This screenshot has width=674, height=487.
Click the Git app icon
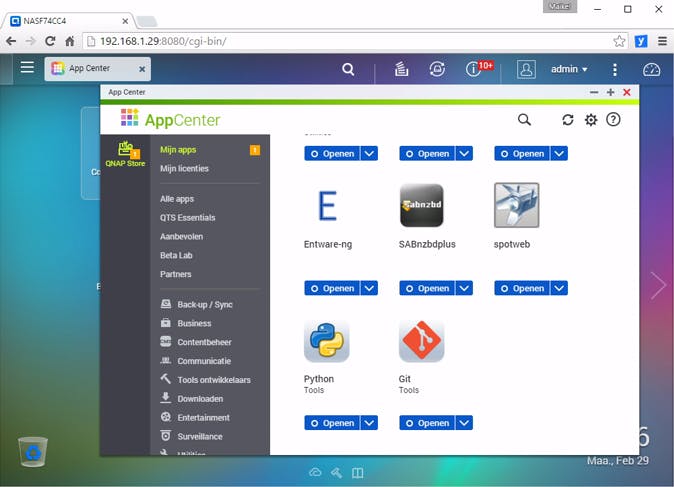tap(421, 340)
